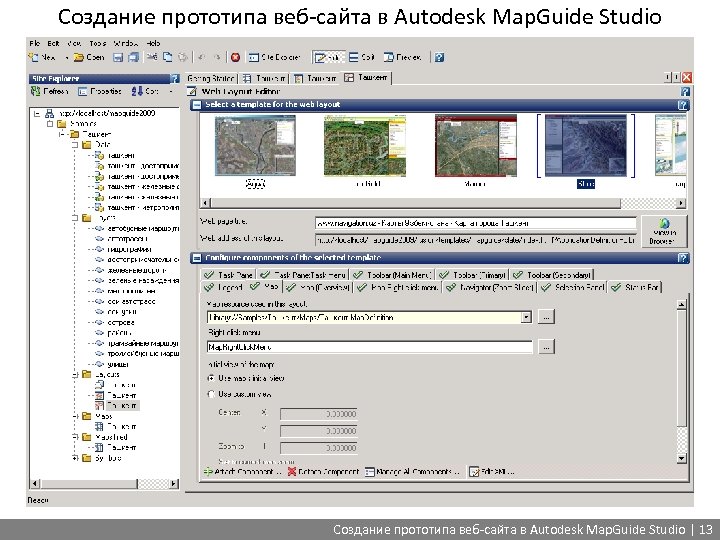Image resolution: width=720 pixels, height=540 pixels.
Task: Switch to the Getting Started tab
Action: (211, 79)
